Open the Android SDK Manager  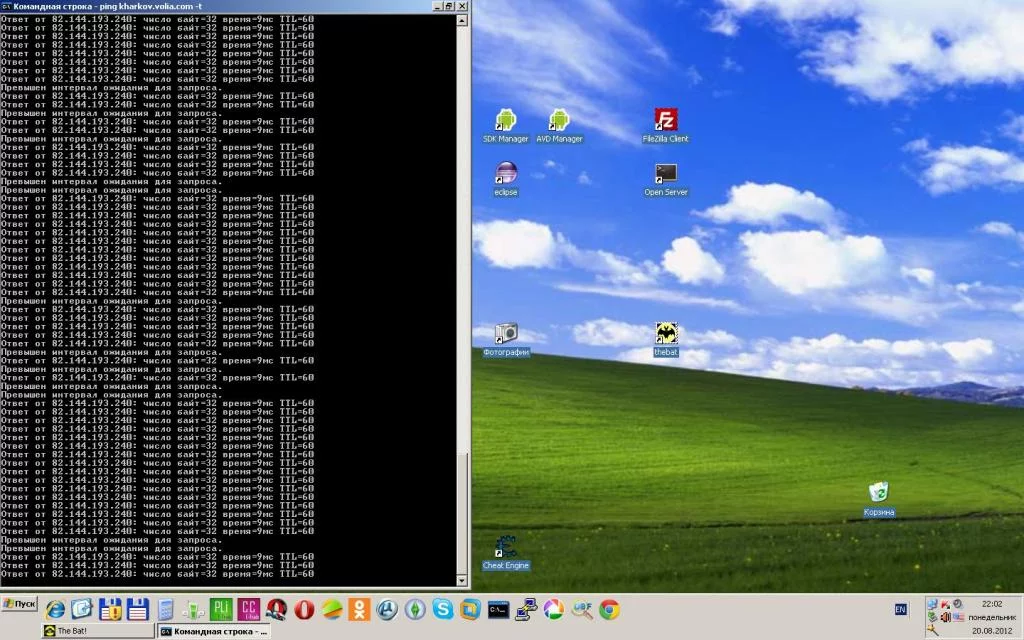(x=505, y=118)
